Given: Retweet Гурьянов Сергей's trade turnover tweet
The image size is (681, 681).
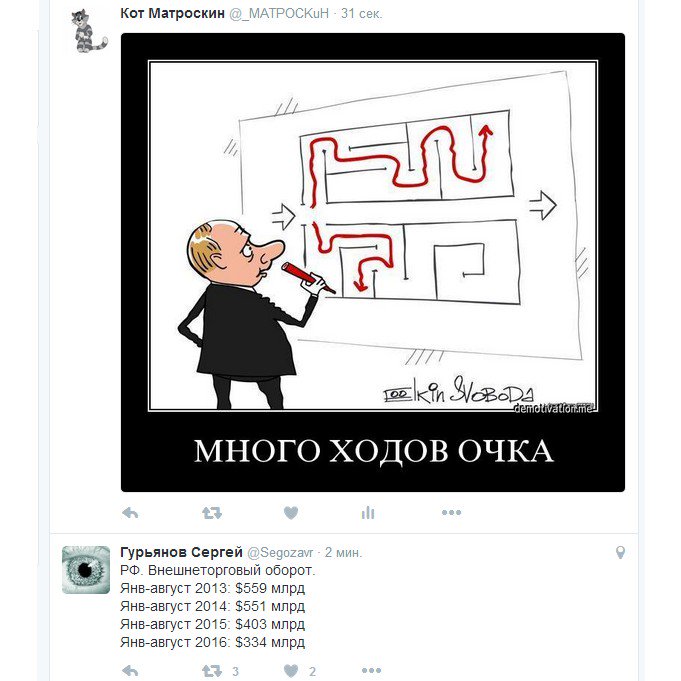Looking at the screenshot, I should coord(212,671).
